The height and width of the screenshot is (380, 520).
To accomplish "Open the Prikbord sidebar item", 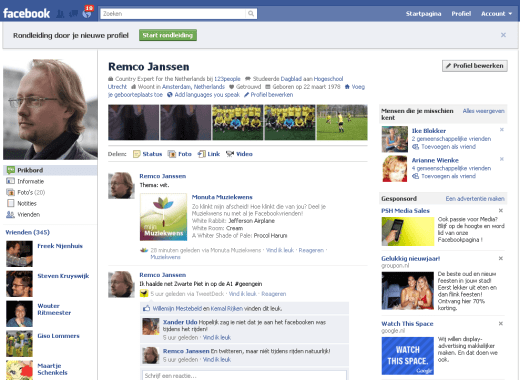I will coord(50,170).
